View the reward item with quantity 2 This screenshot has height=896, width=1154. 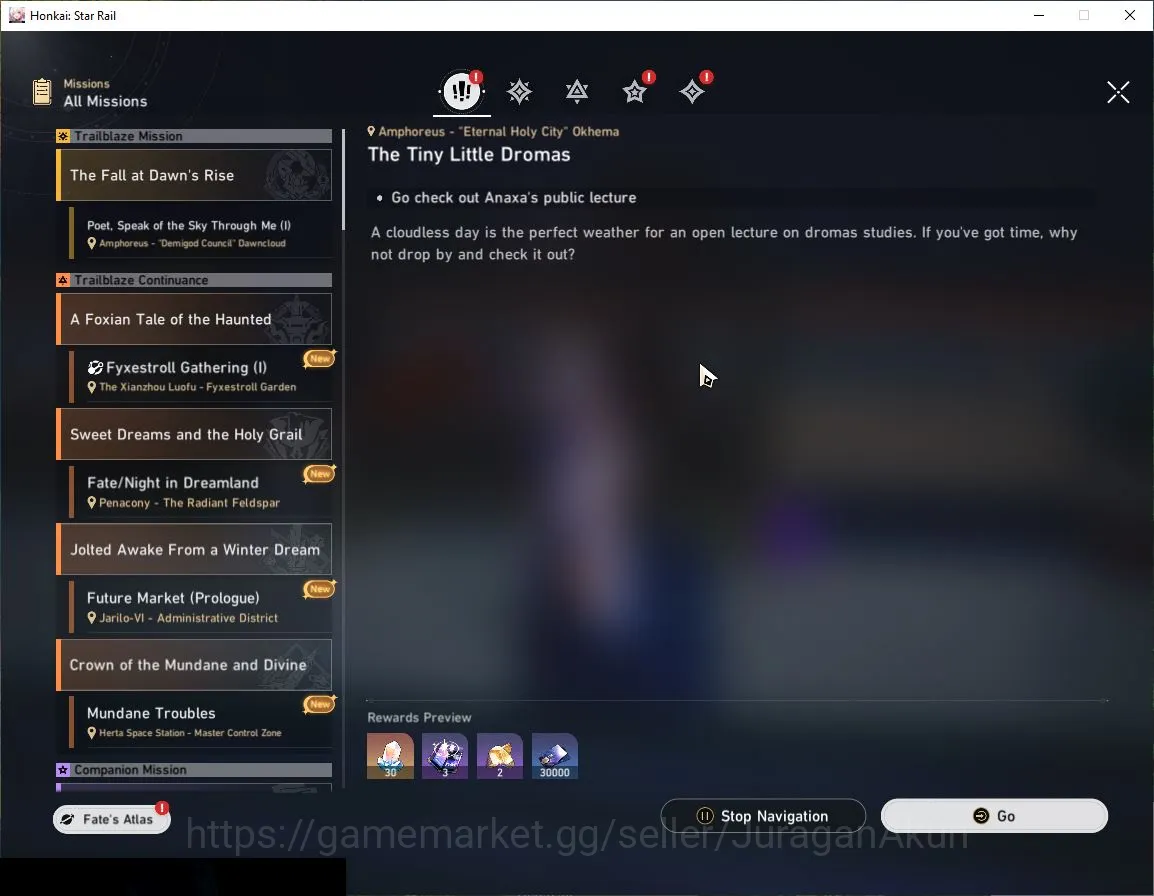500,756
